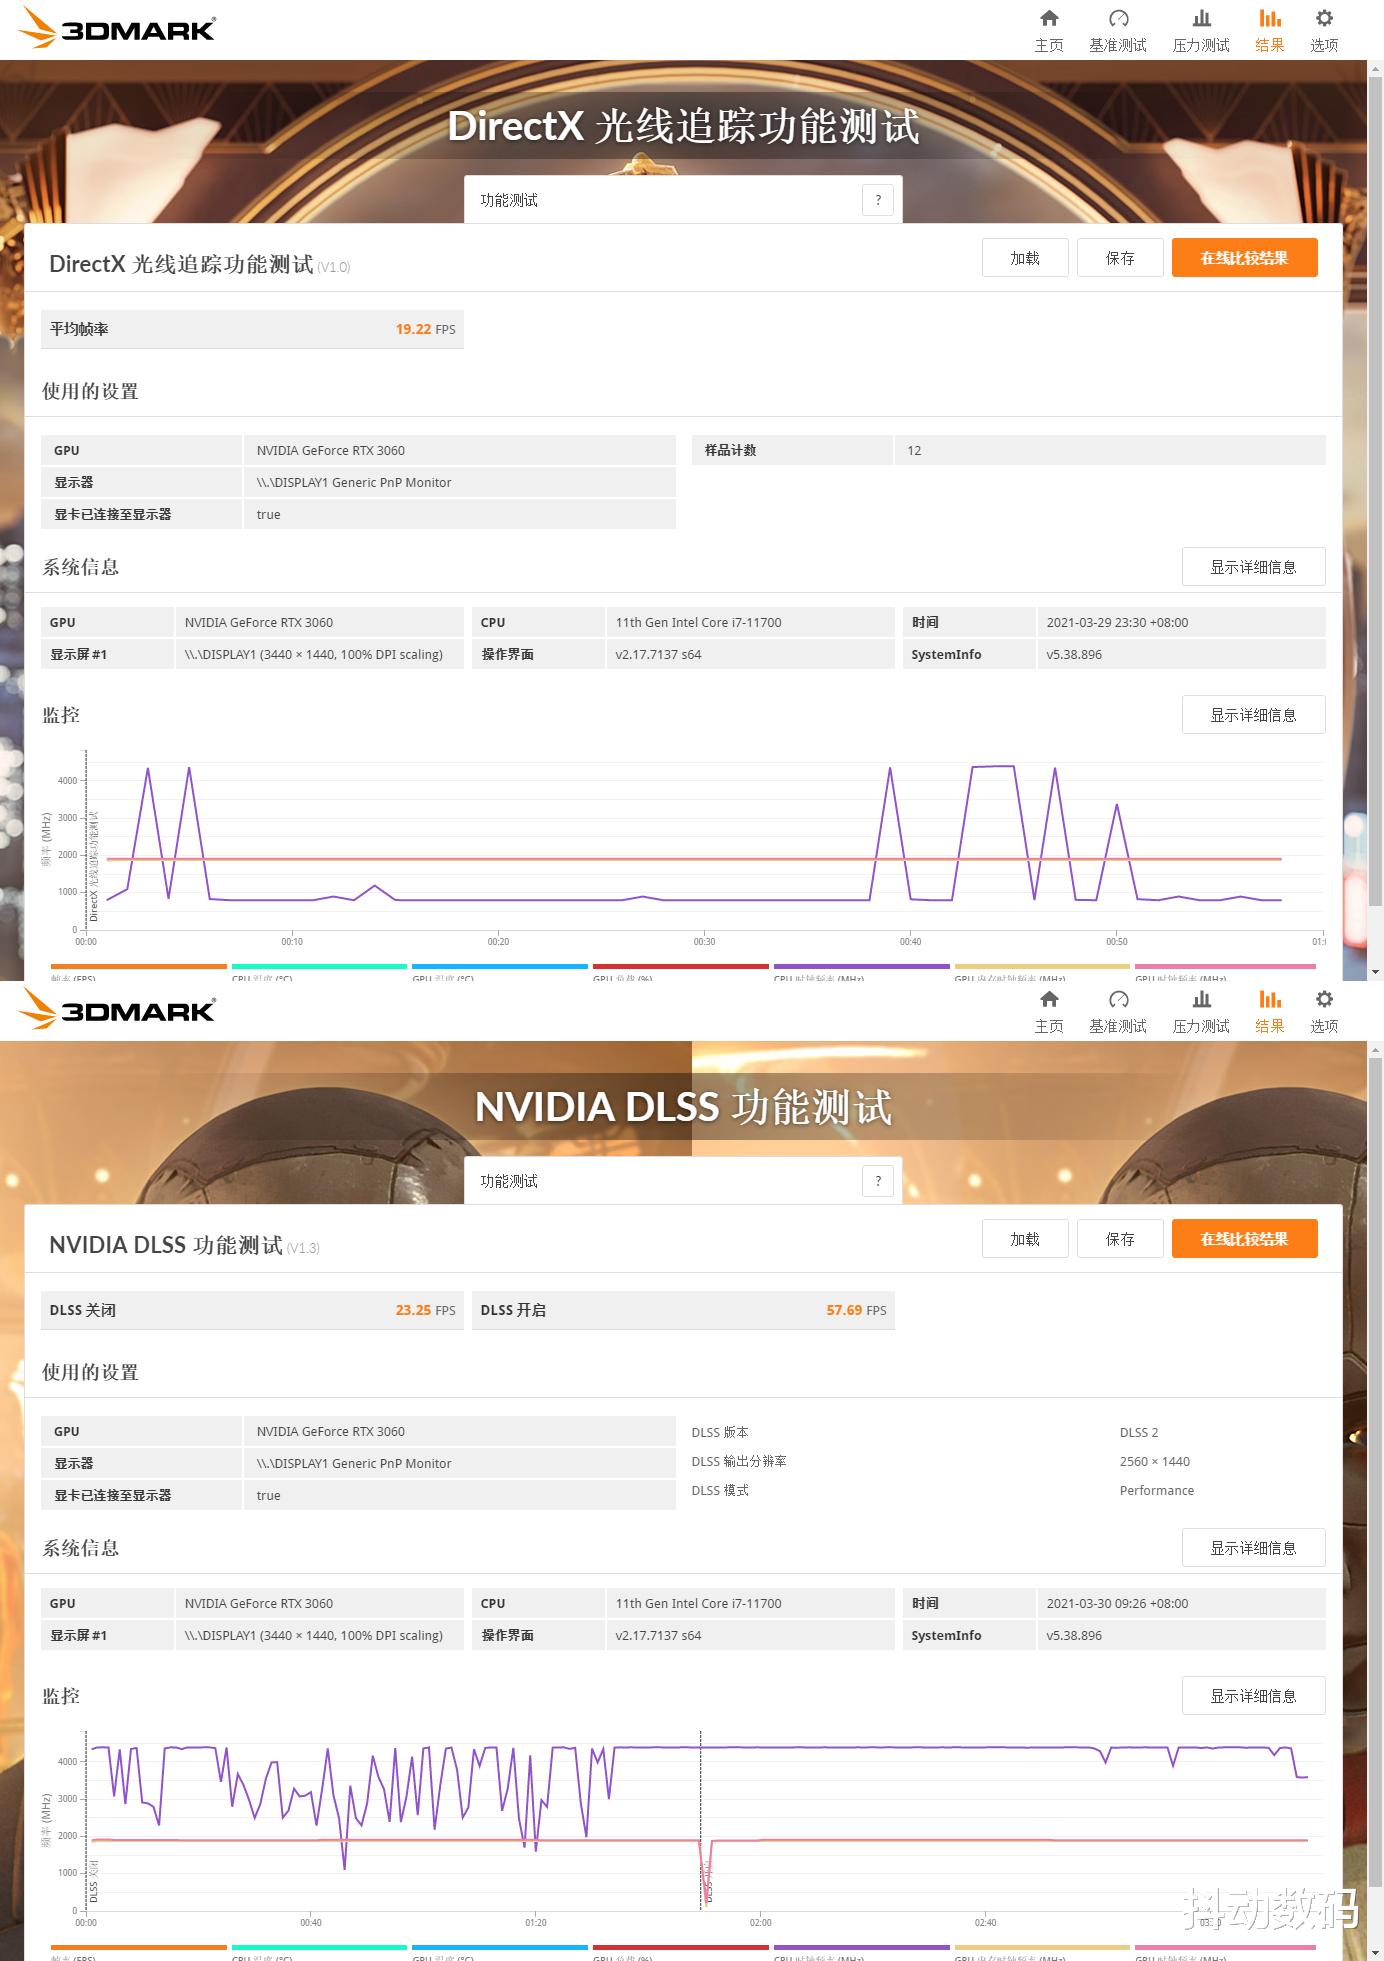
Task: Toggle red GPU load legend bar in DLSS chart
Action: click(680, 1948)
